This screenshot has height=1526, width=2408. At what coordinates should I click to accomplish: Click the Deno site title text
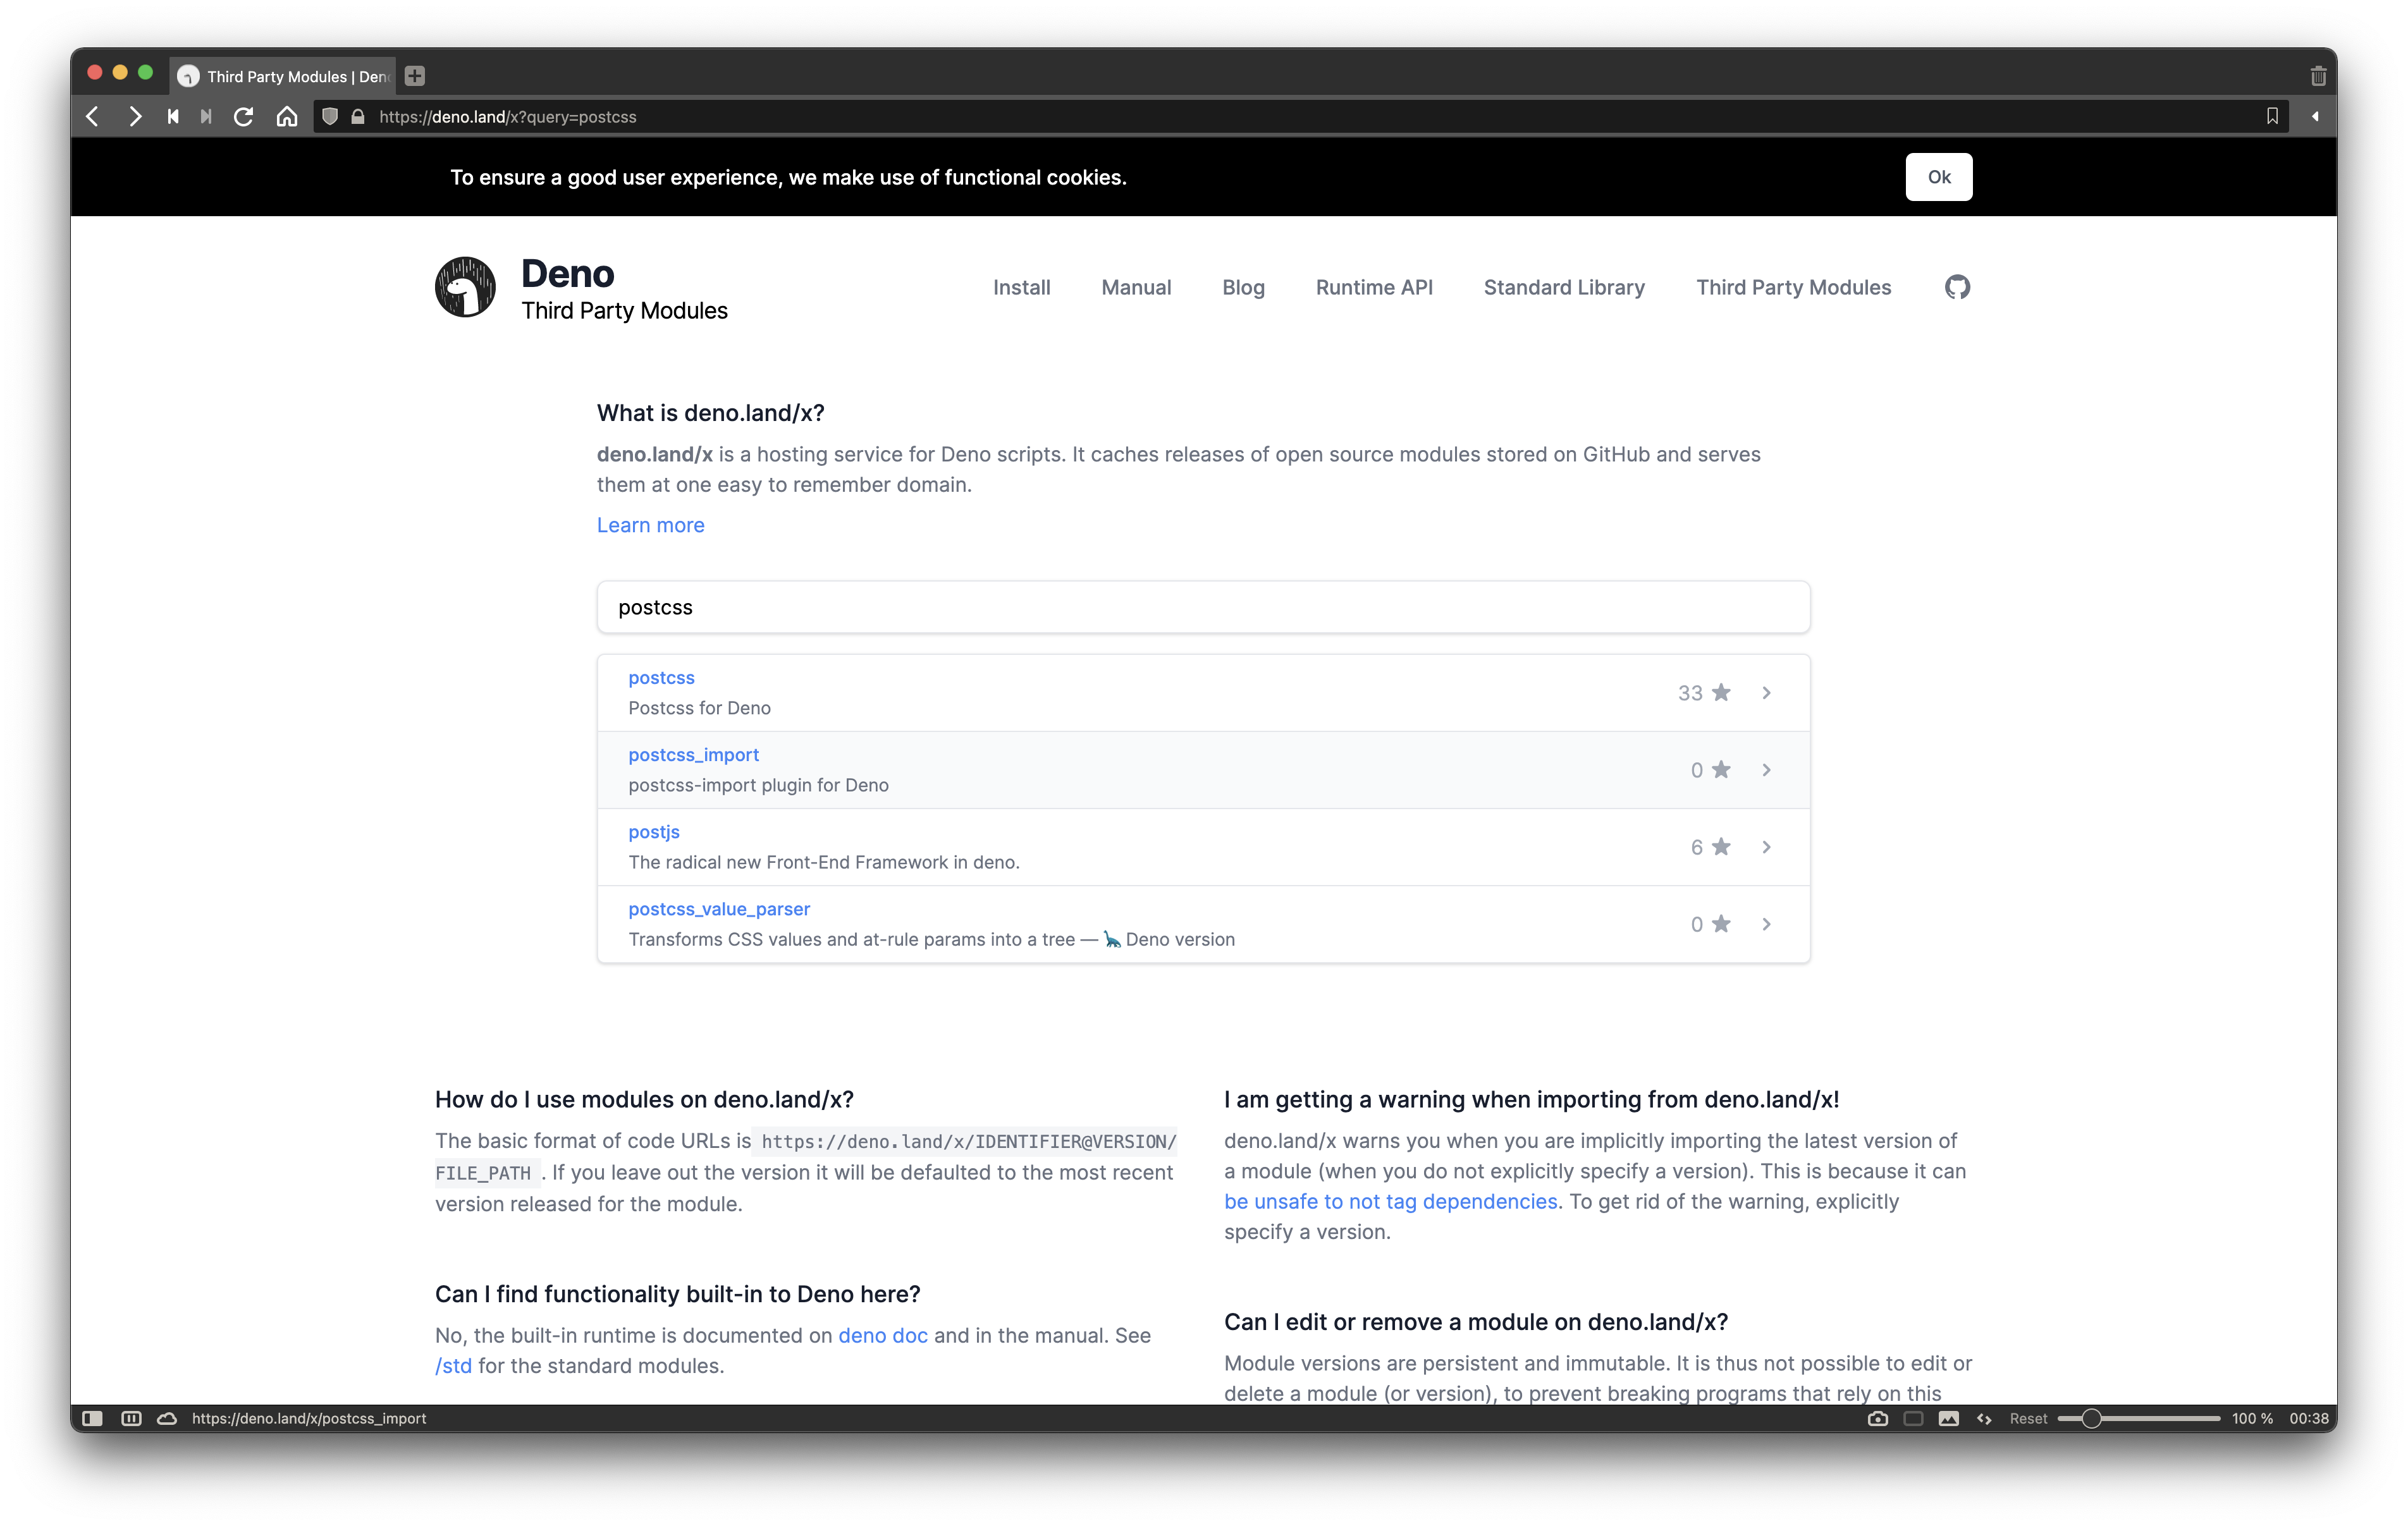click(x=567, y=273)
